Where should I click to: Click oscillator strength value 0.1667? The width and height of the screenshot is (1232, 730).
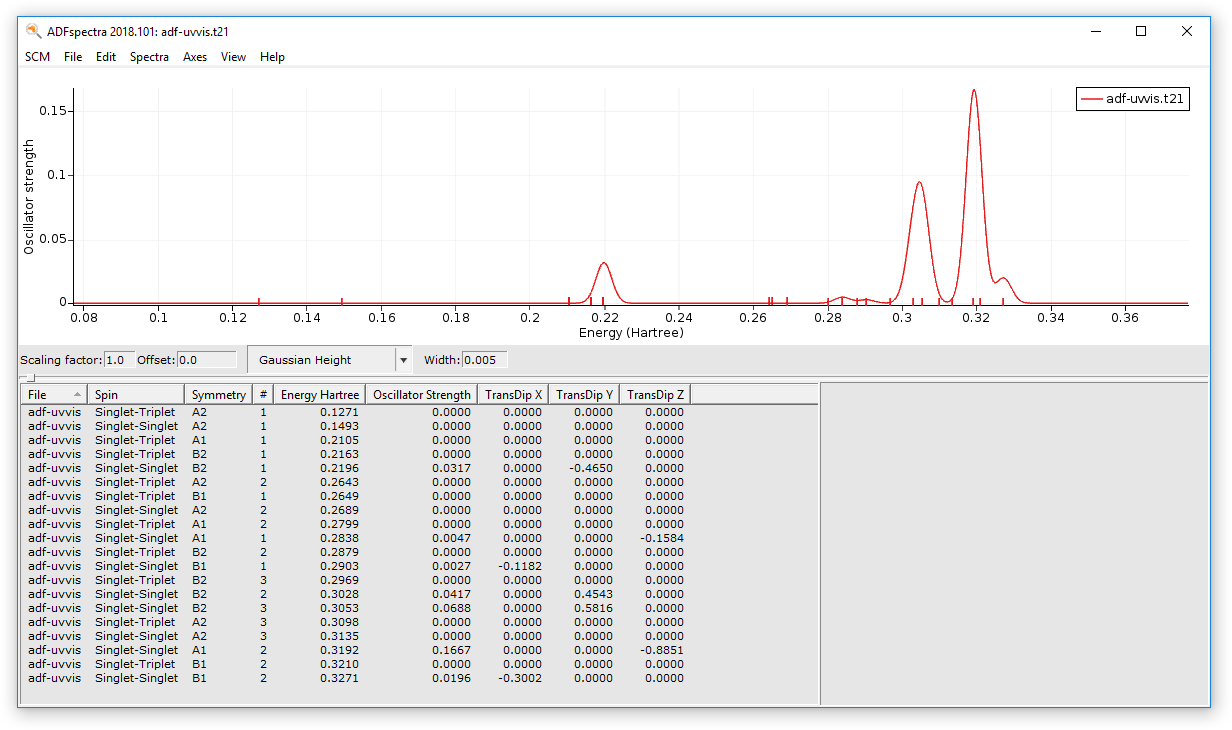(x=452, y=650)
